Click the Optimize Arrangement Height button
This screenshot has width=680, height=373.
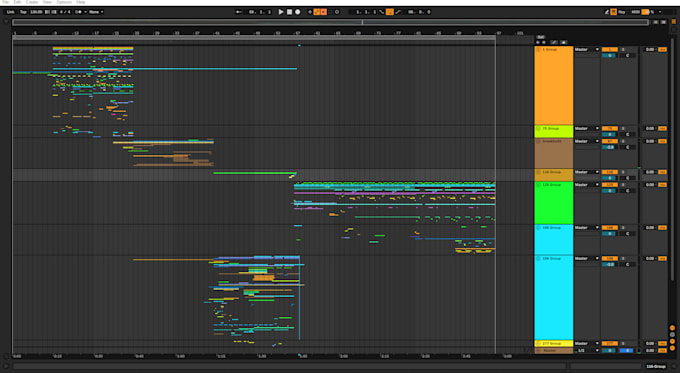click(x=656, y=22)
